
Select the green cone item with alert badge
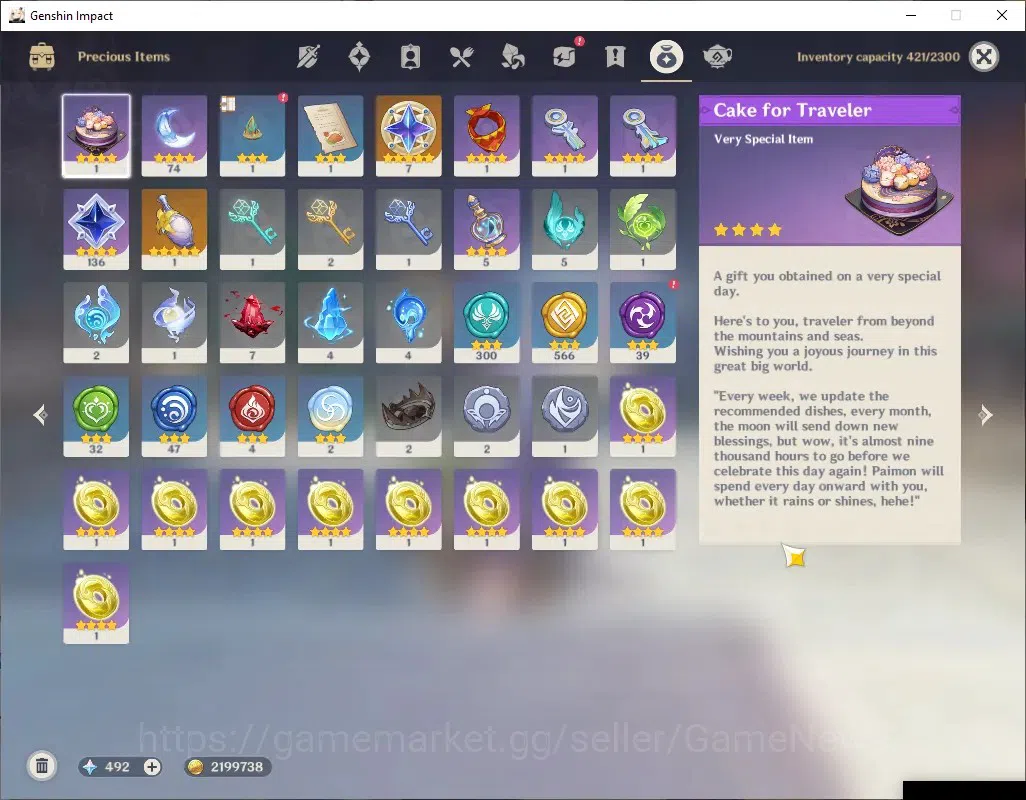(x=253, y=135)
